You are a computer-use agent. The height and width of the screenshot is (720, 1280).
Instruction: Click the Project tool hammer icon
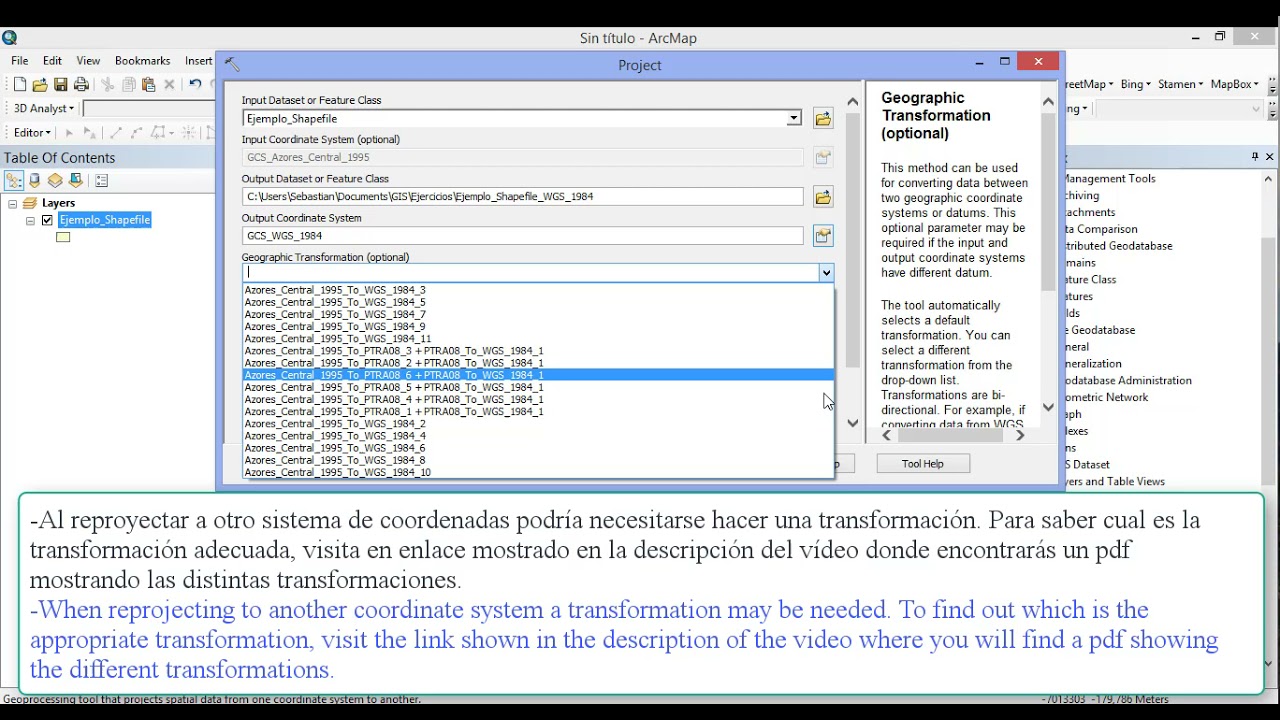pos(232,65)
